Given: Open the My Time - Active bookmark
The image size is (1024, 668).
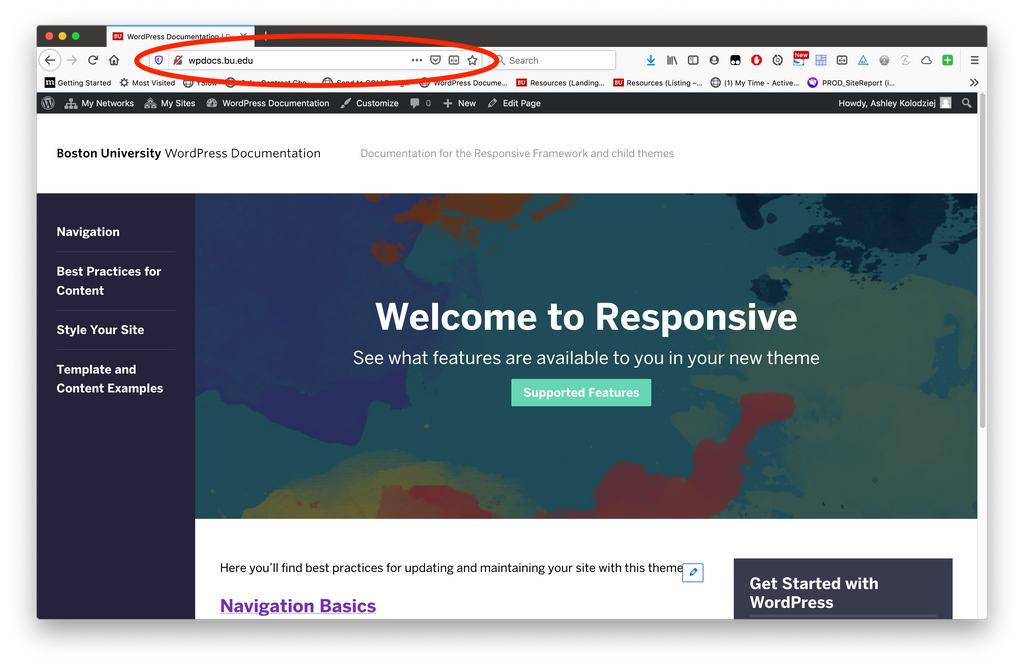Looking at the screenshot, I should pos(755,83).
